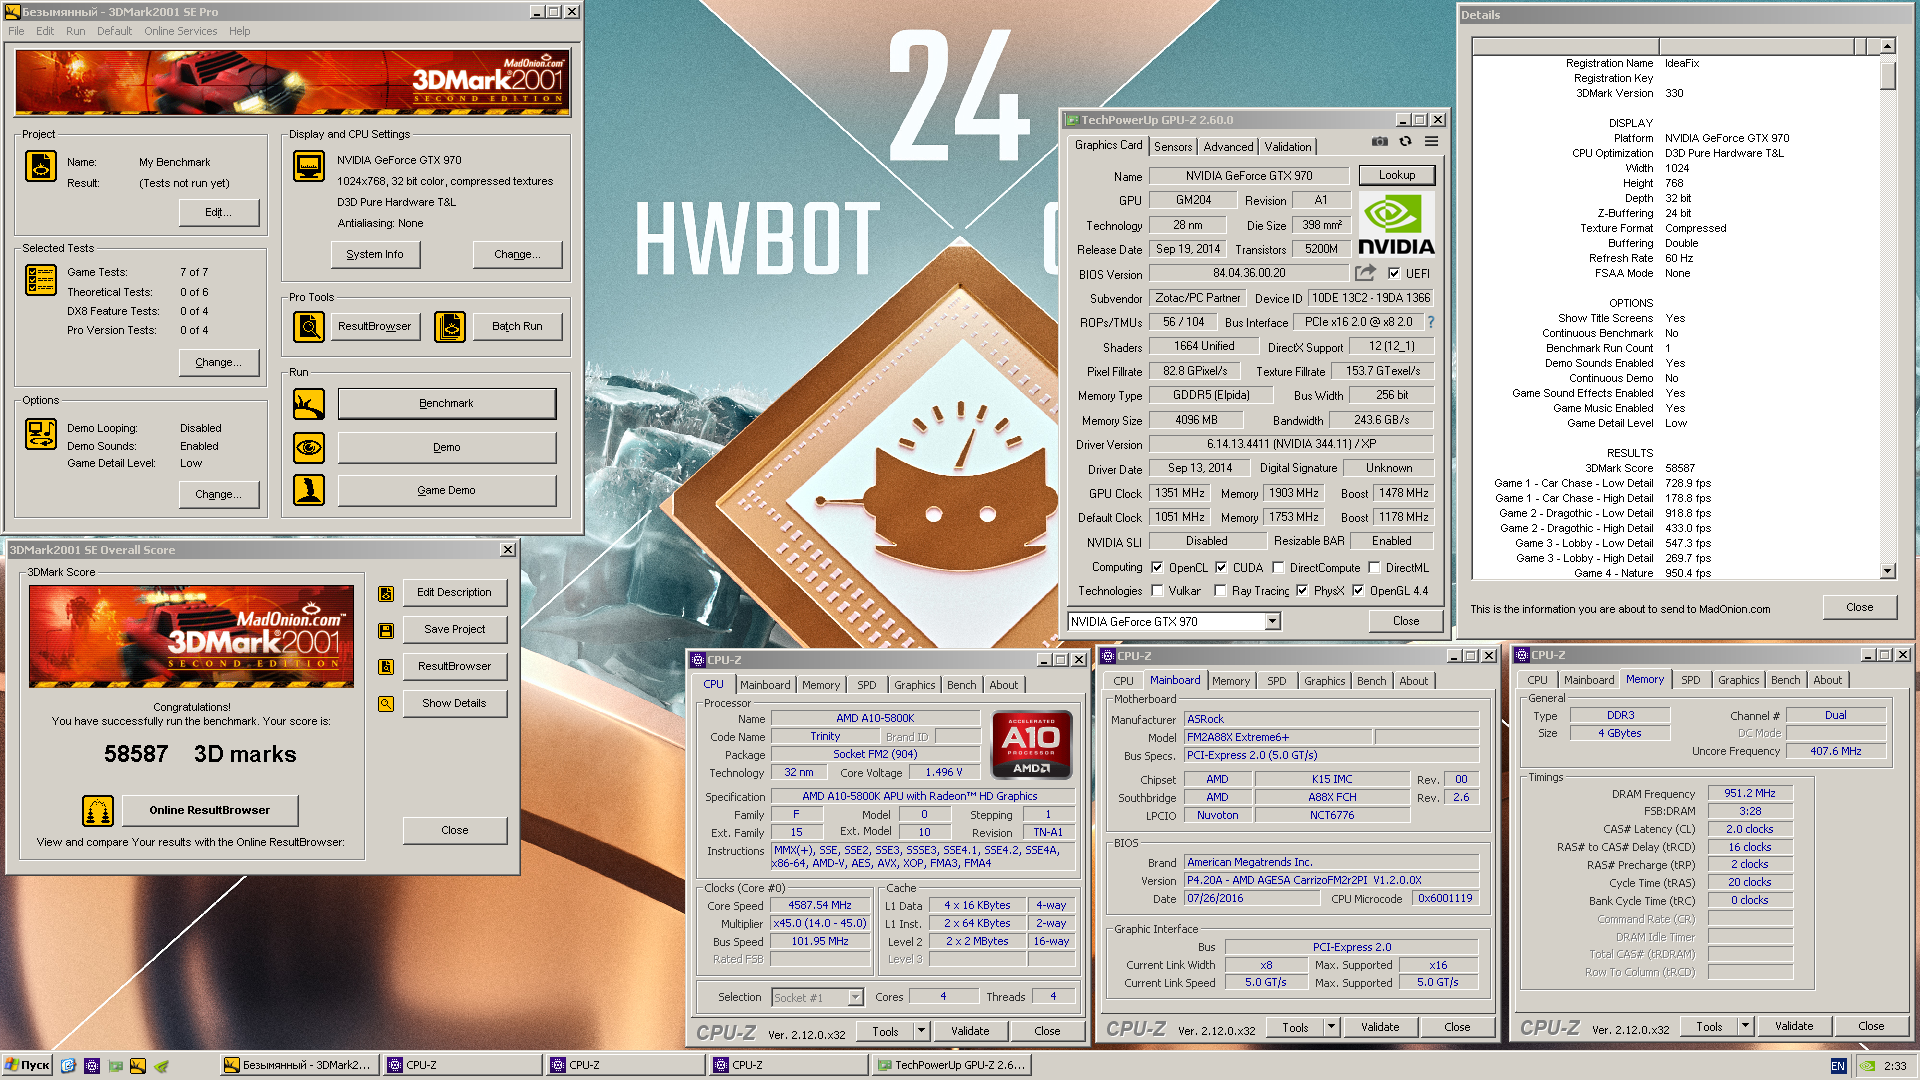Click the Project floppy icon in 3DMark2001
Viewport: 1920px width, 1080px height.
[x=41, y=166]
